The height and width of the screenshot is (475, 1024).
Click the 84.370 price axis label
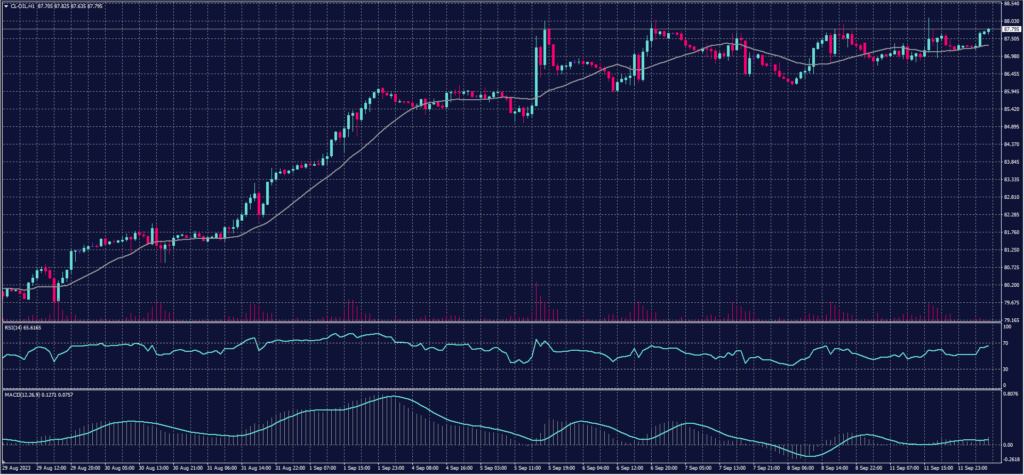[x=1010, y=144]
